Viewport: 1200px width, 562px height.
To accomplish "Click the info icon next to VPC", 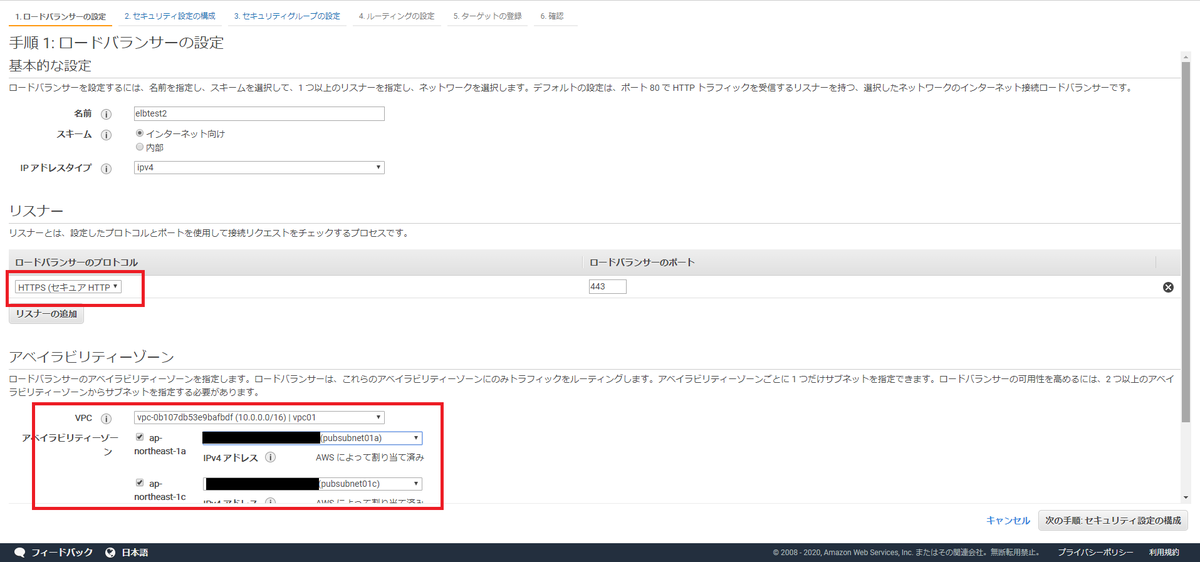I will pos(106,418).
